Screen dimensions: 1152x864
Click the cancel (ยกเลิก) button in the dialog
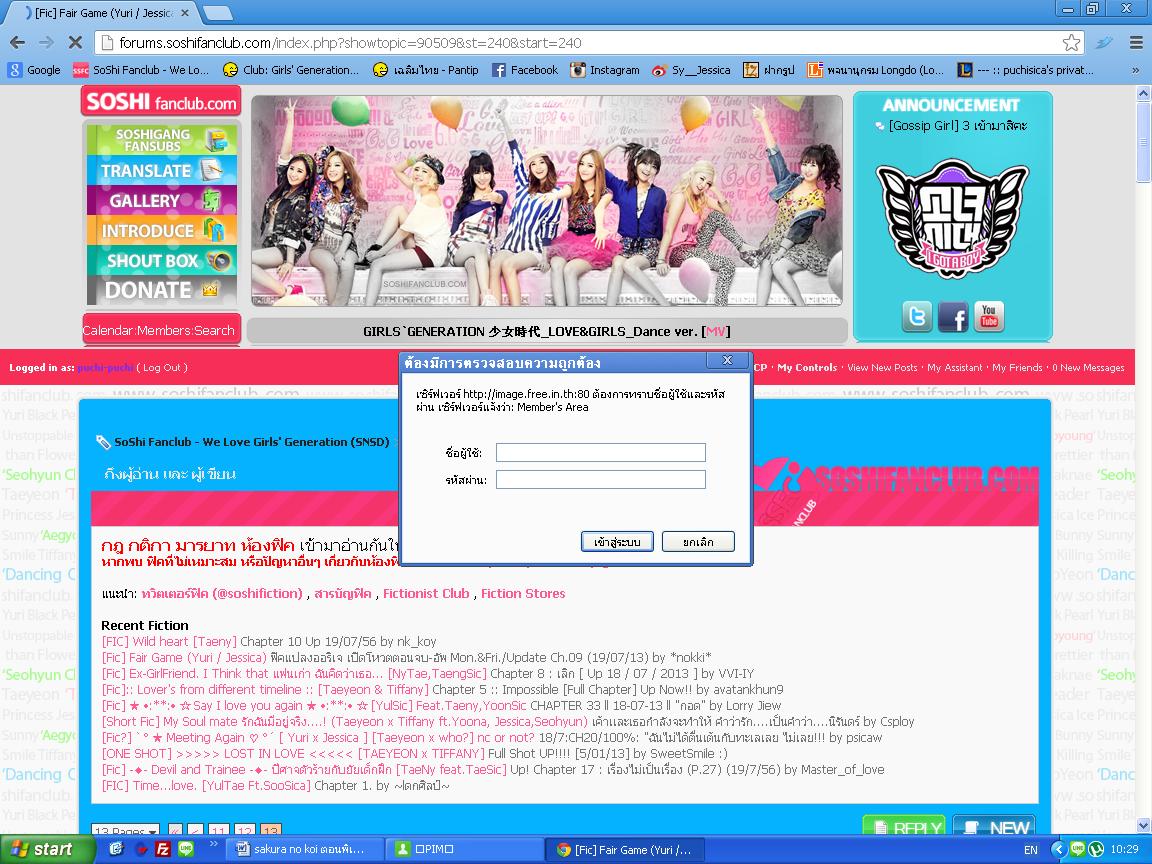click(x=698, y=542)
